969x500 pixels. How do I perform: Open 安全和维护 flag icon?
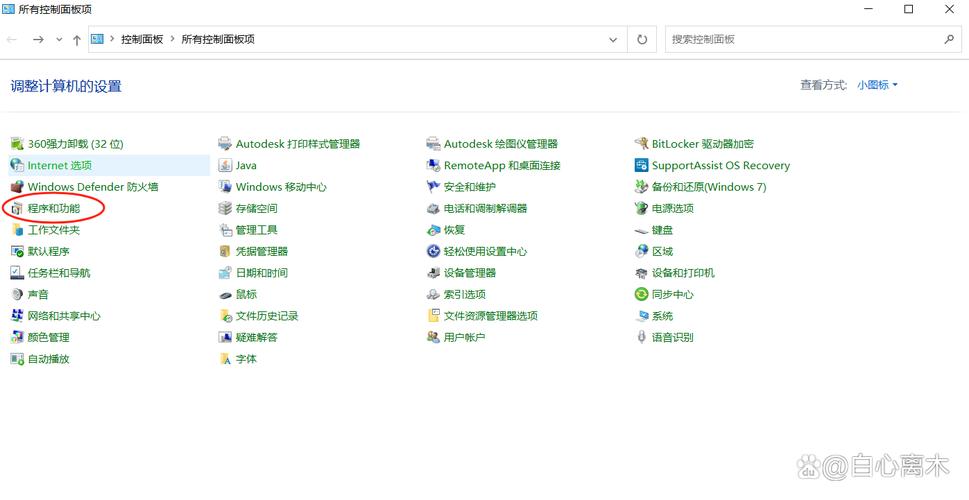pyautogui.click(x=433, y=187)
